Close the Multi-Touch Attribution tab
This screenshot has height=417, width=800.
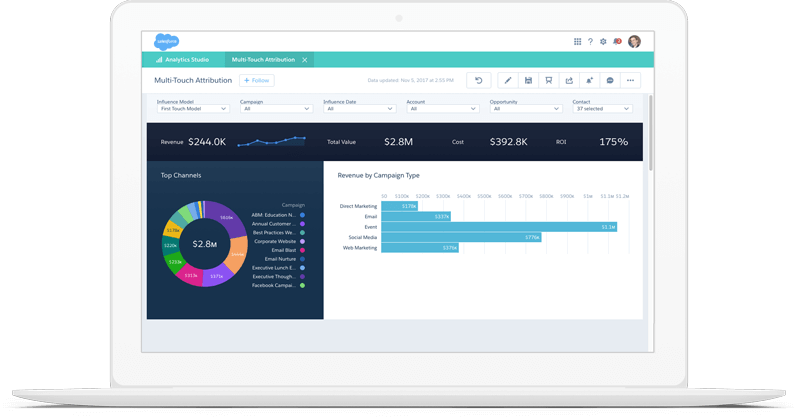[x=305, y=60]
